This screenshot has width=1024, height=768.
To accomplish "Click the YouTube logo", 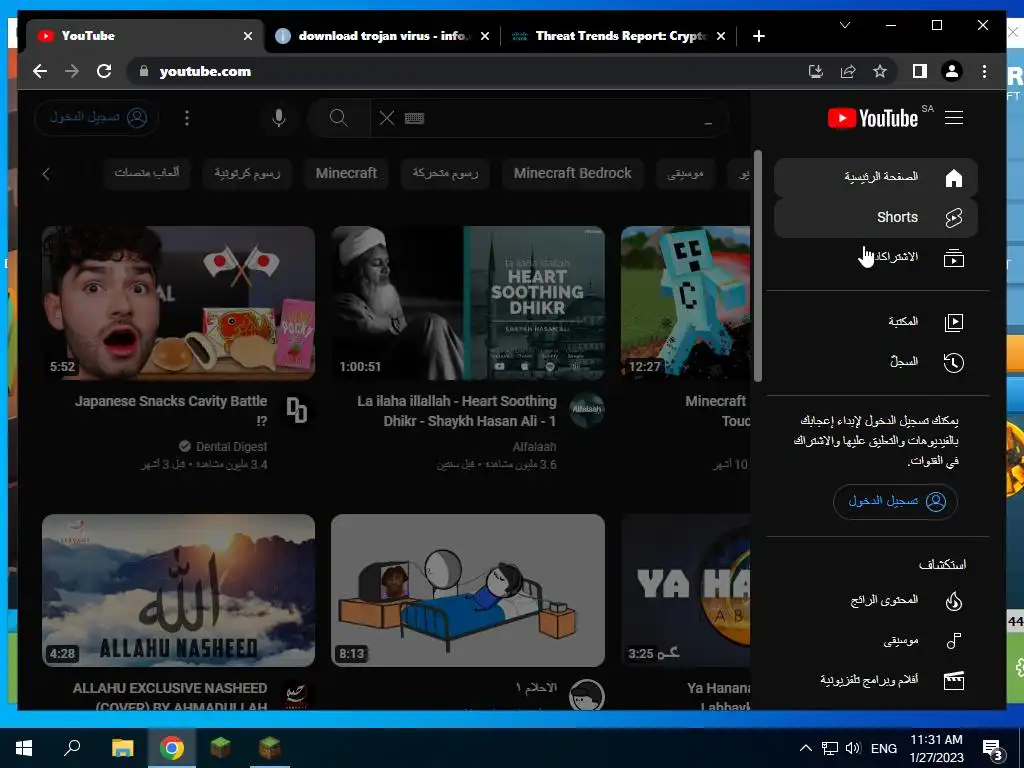I will click(872, 118).
